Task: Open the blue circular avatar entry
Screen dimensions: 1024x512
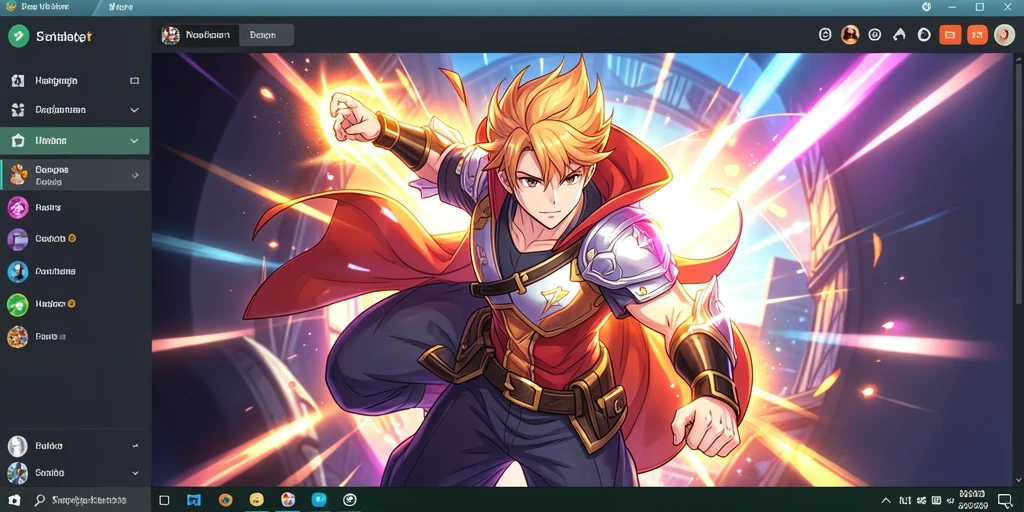Action: pyautogui.click(x=18, y=272)
